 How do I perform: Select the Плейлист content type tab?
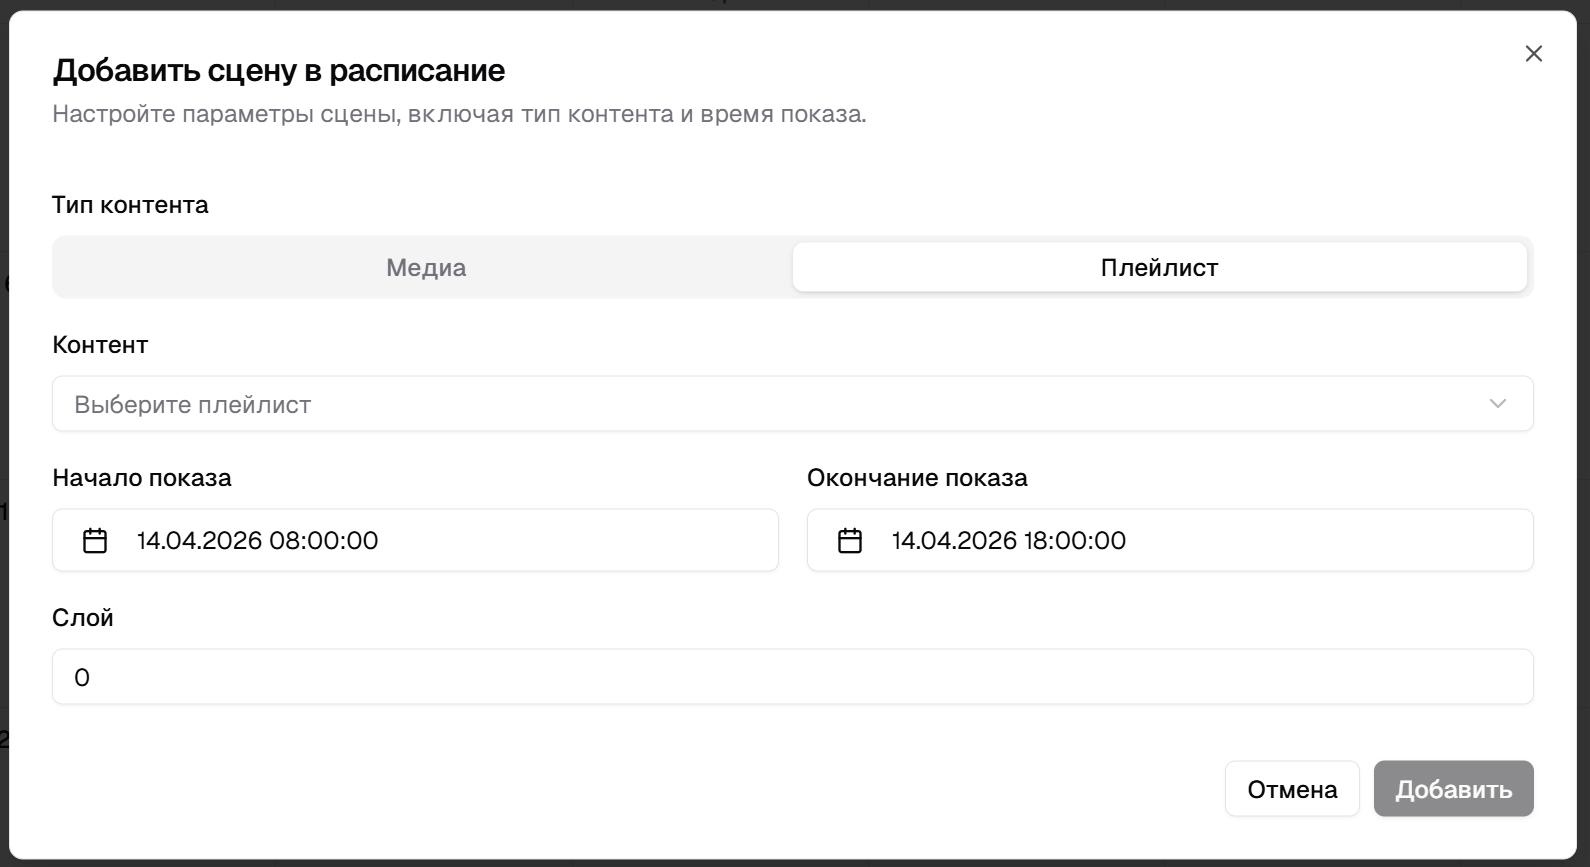1160,268
